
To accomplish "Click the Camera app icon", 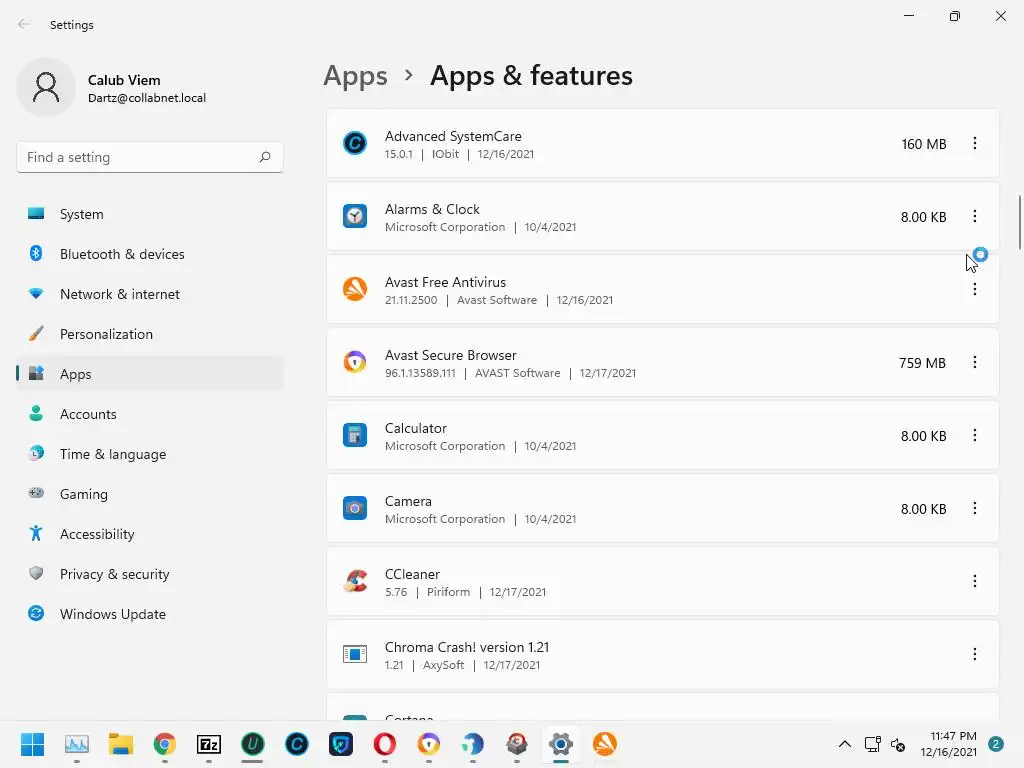I will click(355, 509).
